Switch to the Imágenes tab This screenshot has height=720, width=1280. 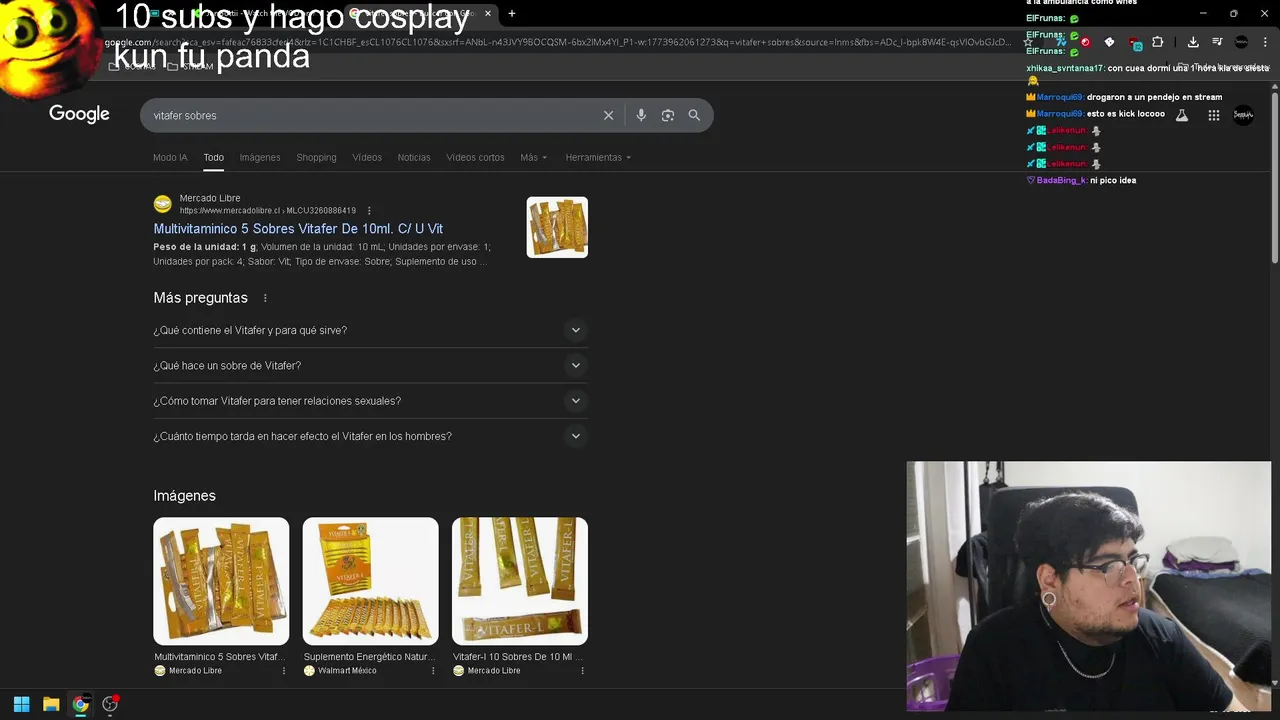click(260, 157)
